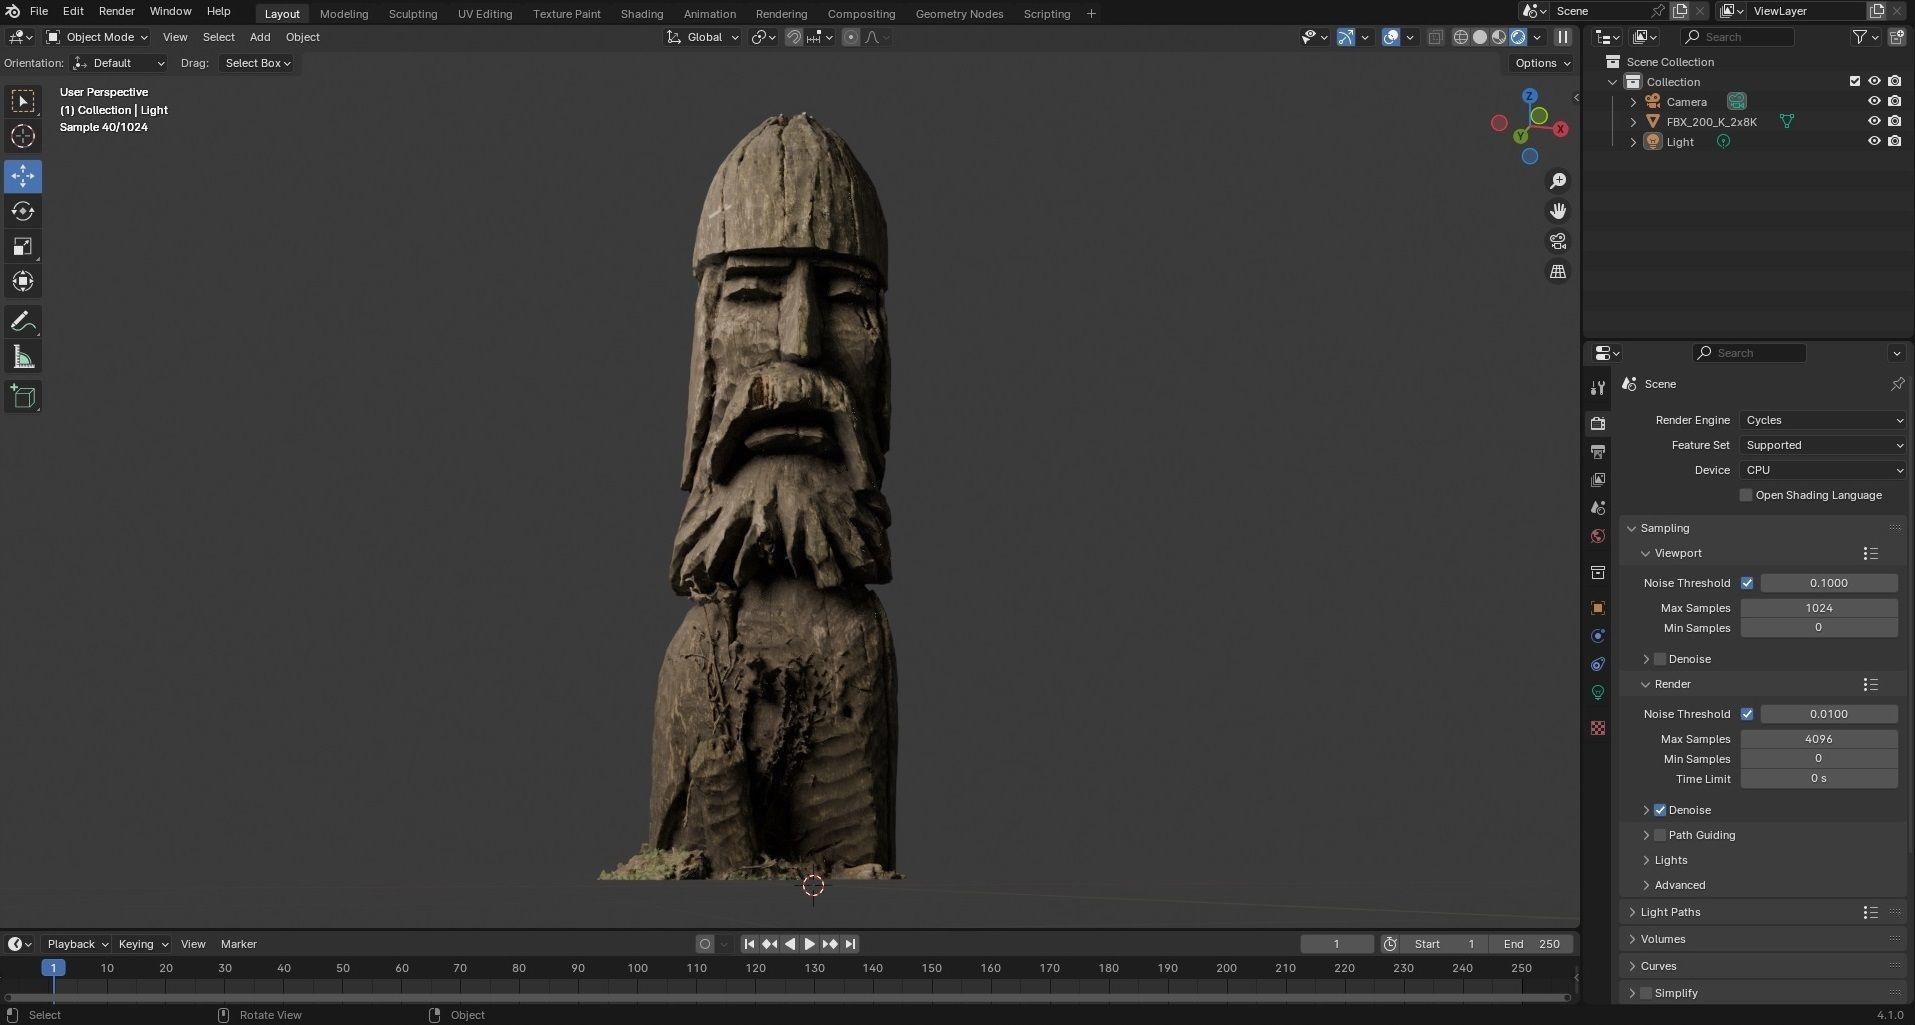
Task: Click the Options button
Action: coord(1542,63)
